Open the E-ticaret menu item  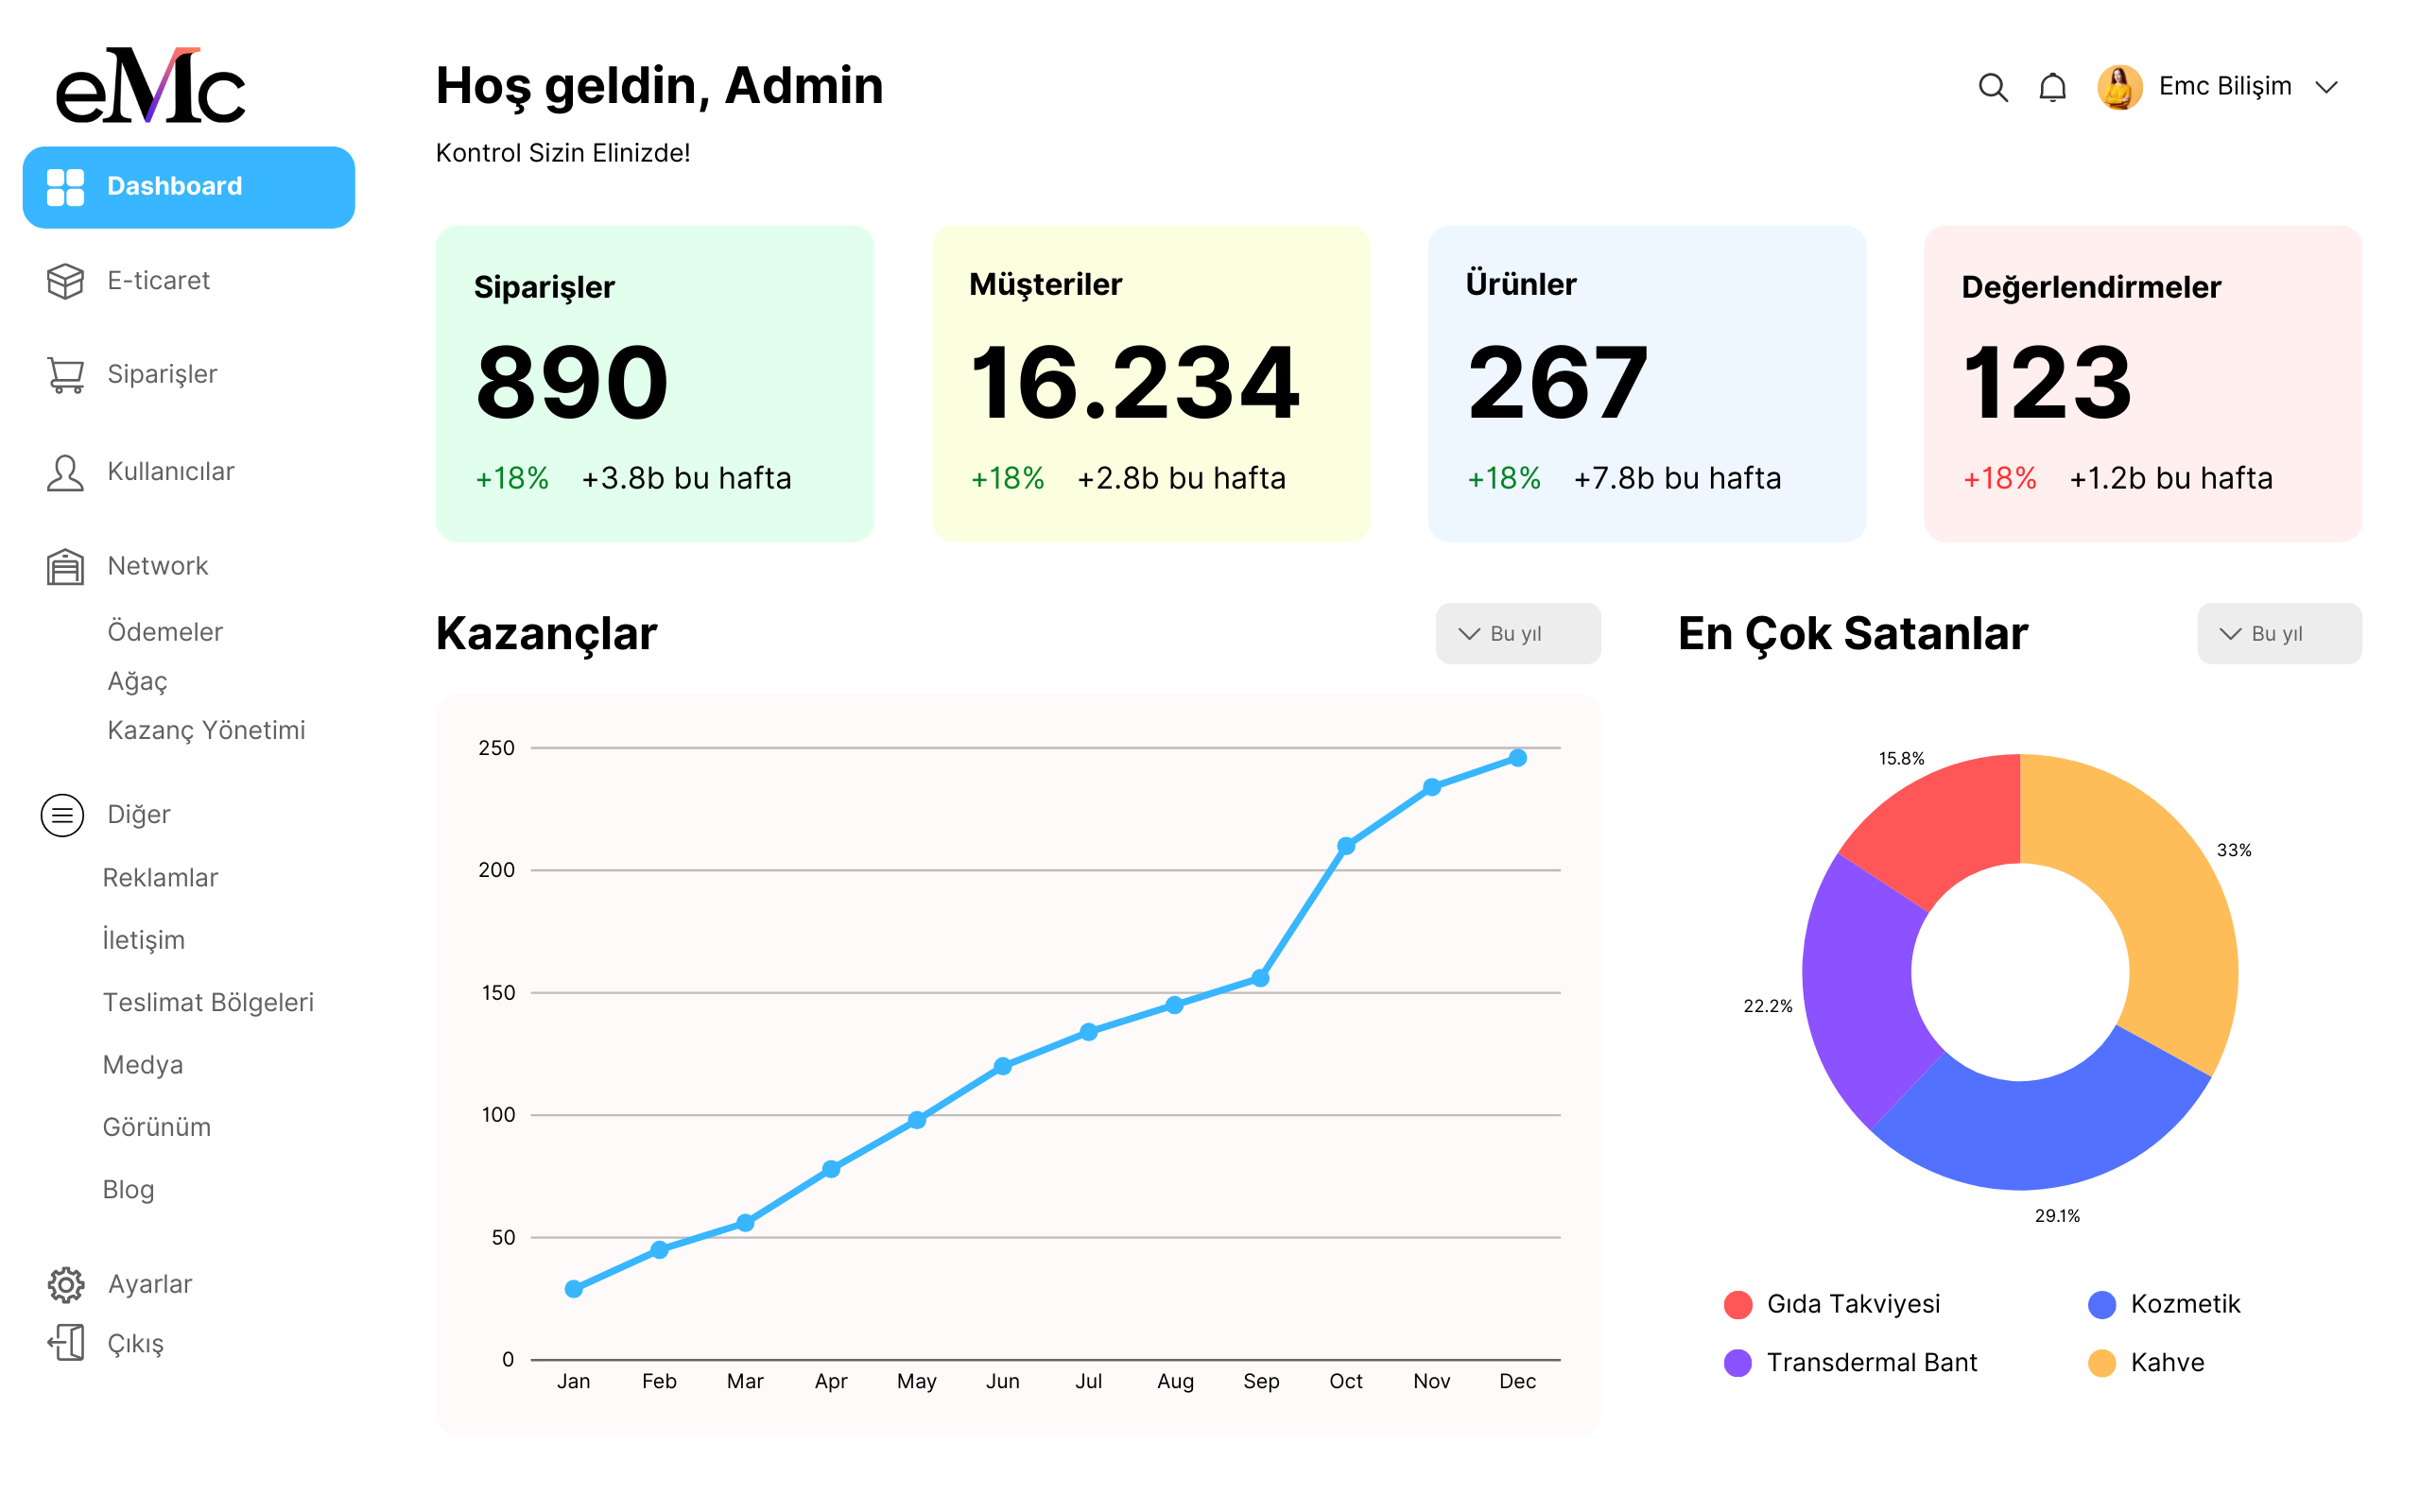(158, 281)
